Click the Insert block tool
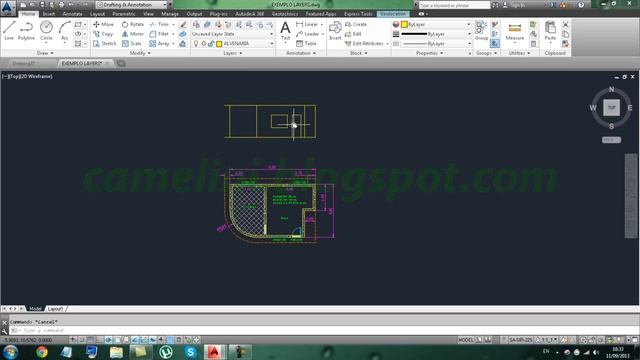 click(x=335, y=31)
